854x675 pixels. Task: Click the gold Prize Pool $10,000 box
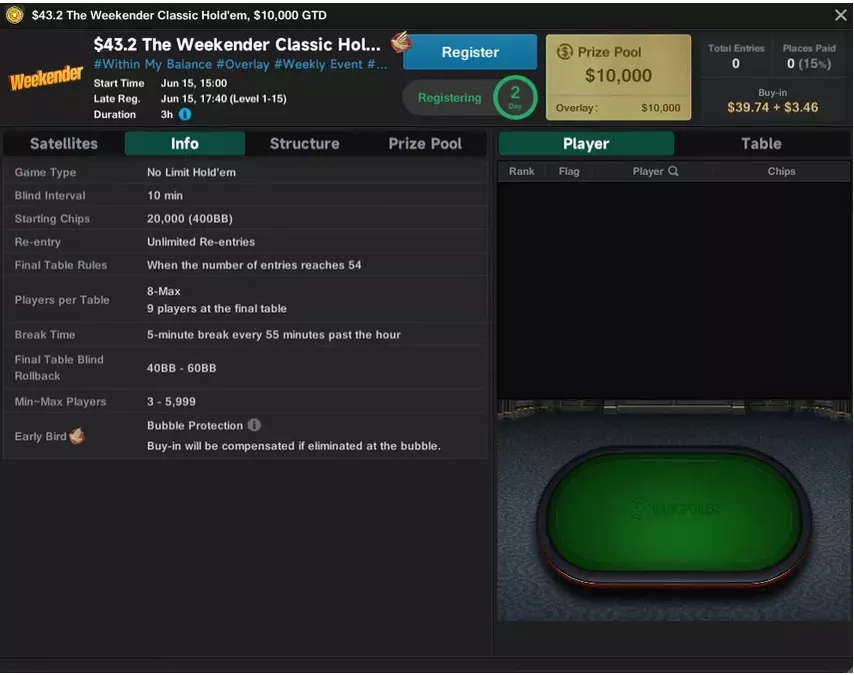click(618, 77)
